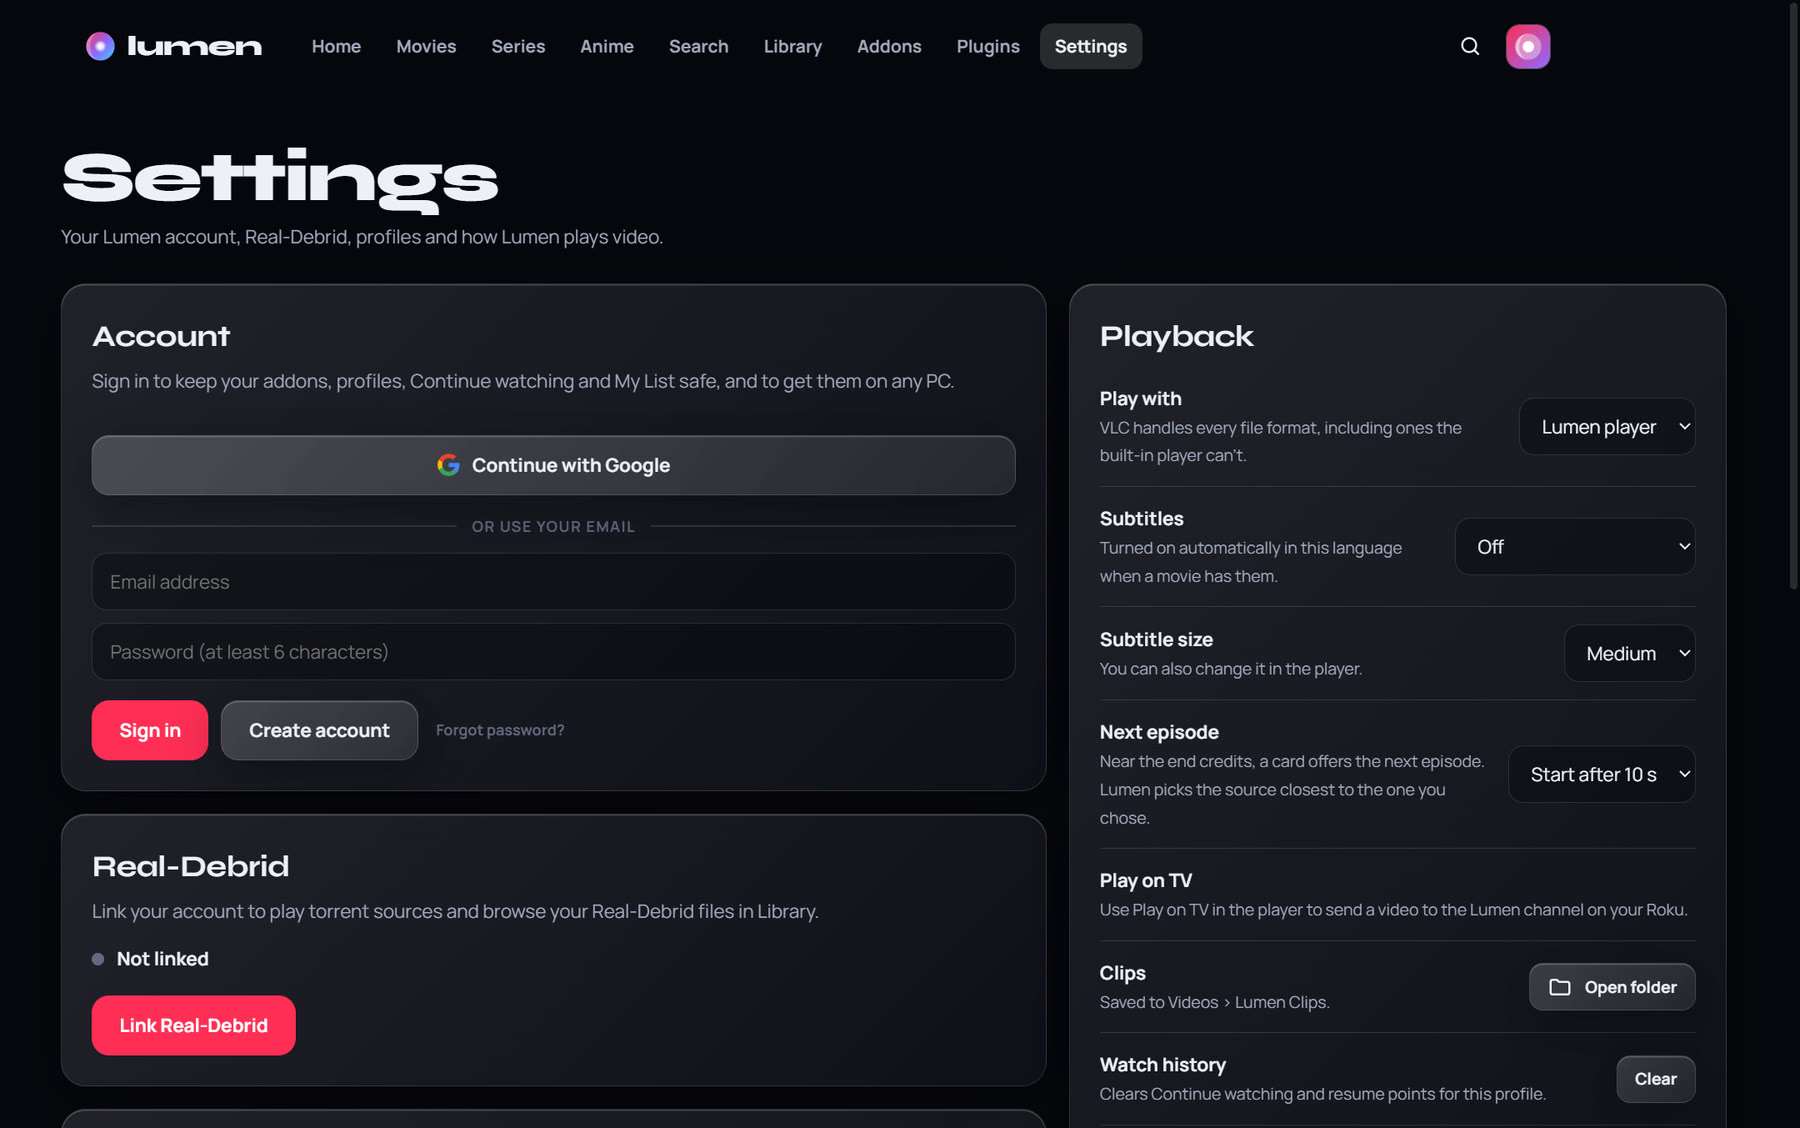Open search via the magnifier icon
The image size is (1800, 1128).
pos(1470,46)
